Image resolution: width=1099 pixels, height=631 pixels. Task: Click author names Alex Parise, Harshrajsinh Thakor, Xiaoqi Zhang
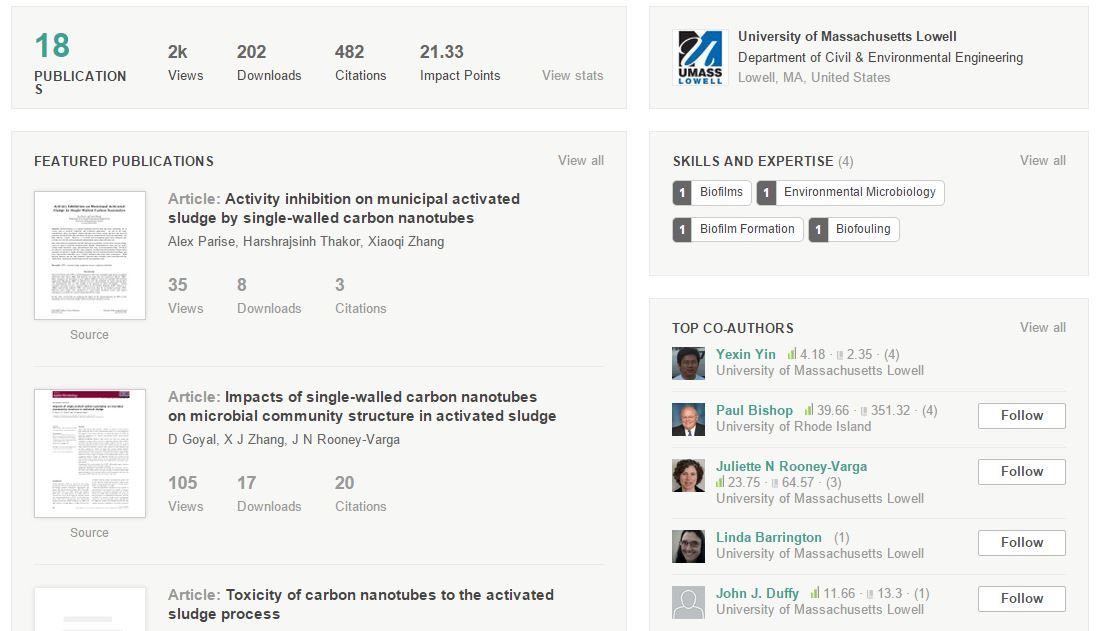(306, 241)
